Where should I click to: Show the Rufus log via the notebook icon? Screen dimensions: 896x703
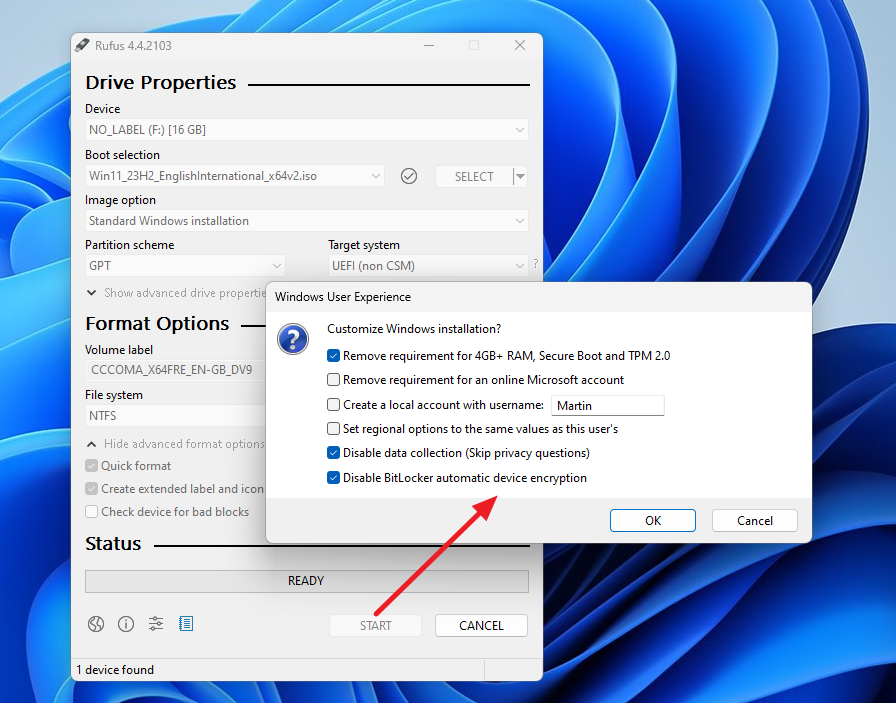point(186,623)
